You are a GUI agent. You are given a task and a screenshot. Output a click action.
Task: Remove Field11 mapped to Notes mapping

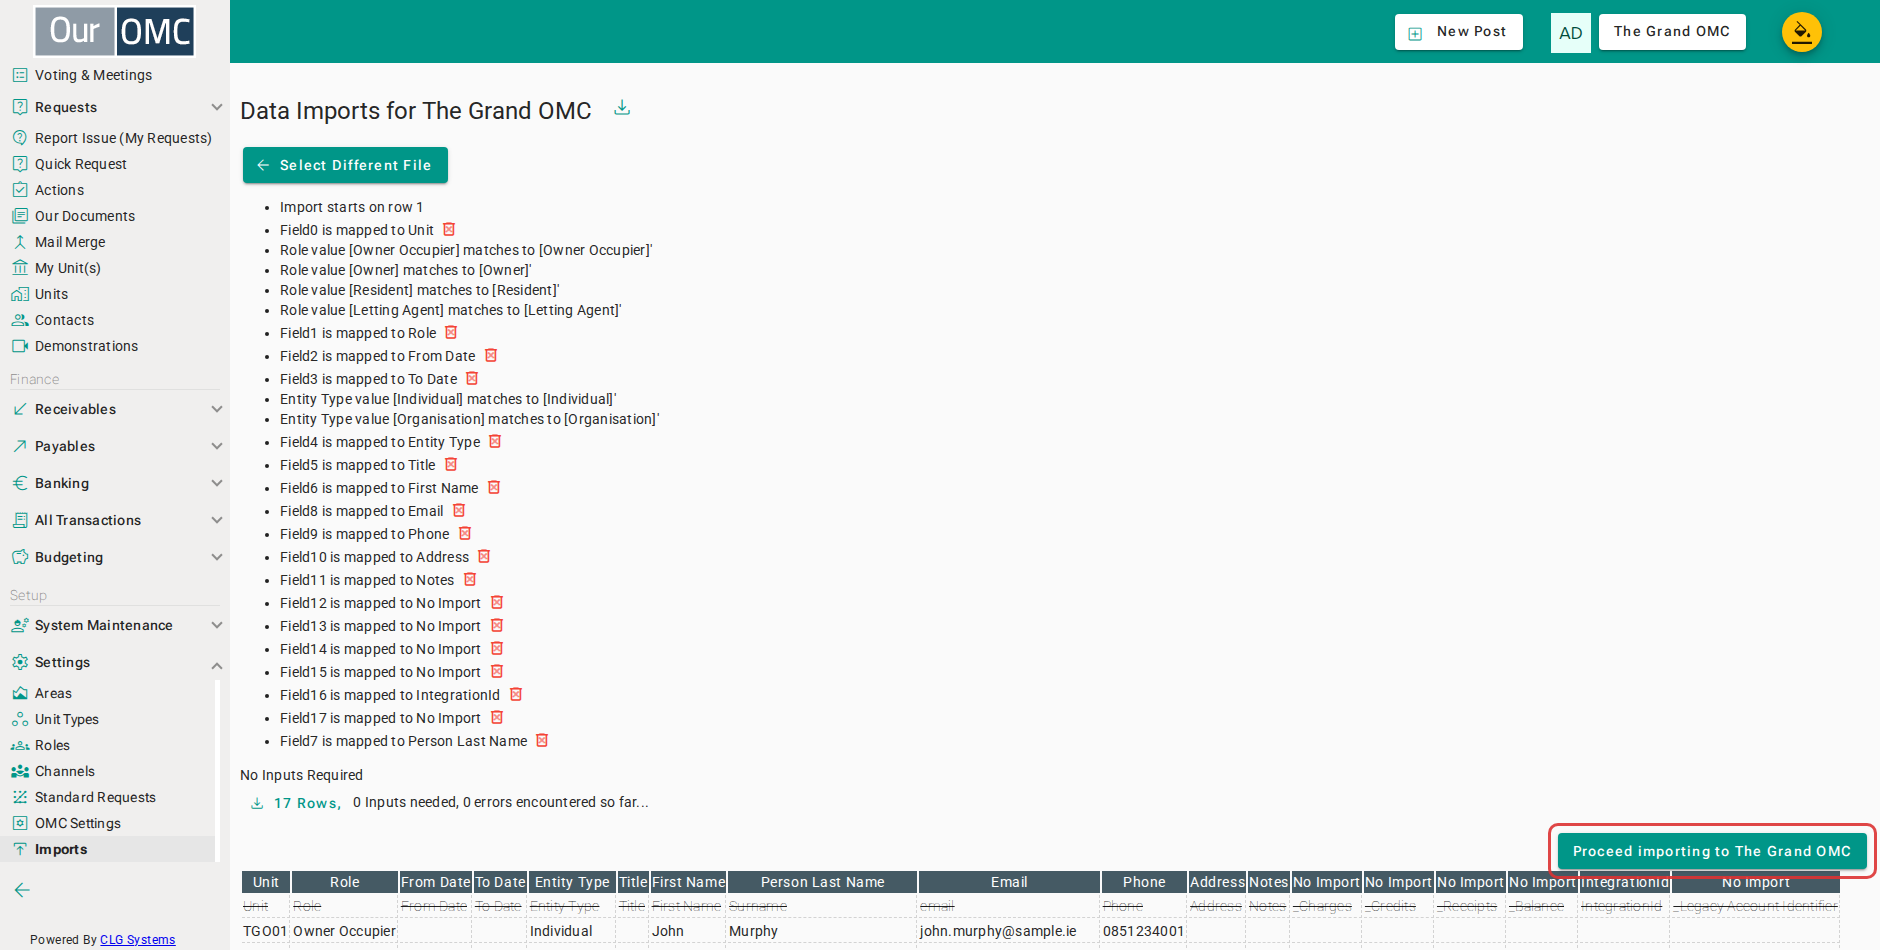pyautogui.click(x=470, y=579)
